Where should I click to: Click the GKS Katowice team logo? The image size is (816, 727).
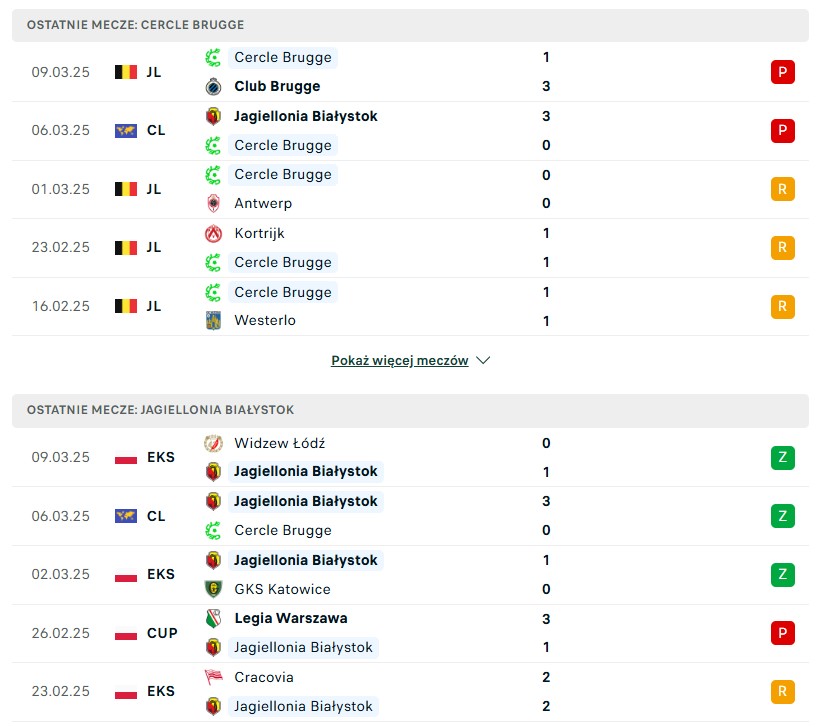[213, 589]
